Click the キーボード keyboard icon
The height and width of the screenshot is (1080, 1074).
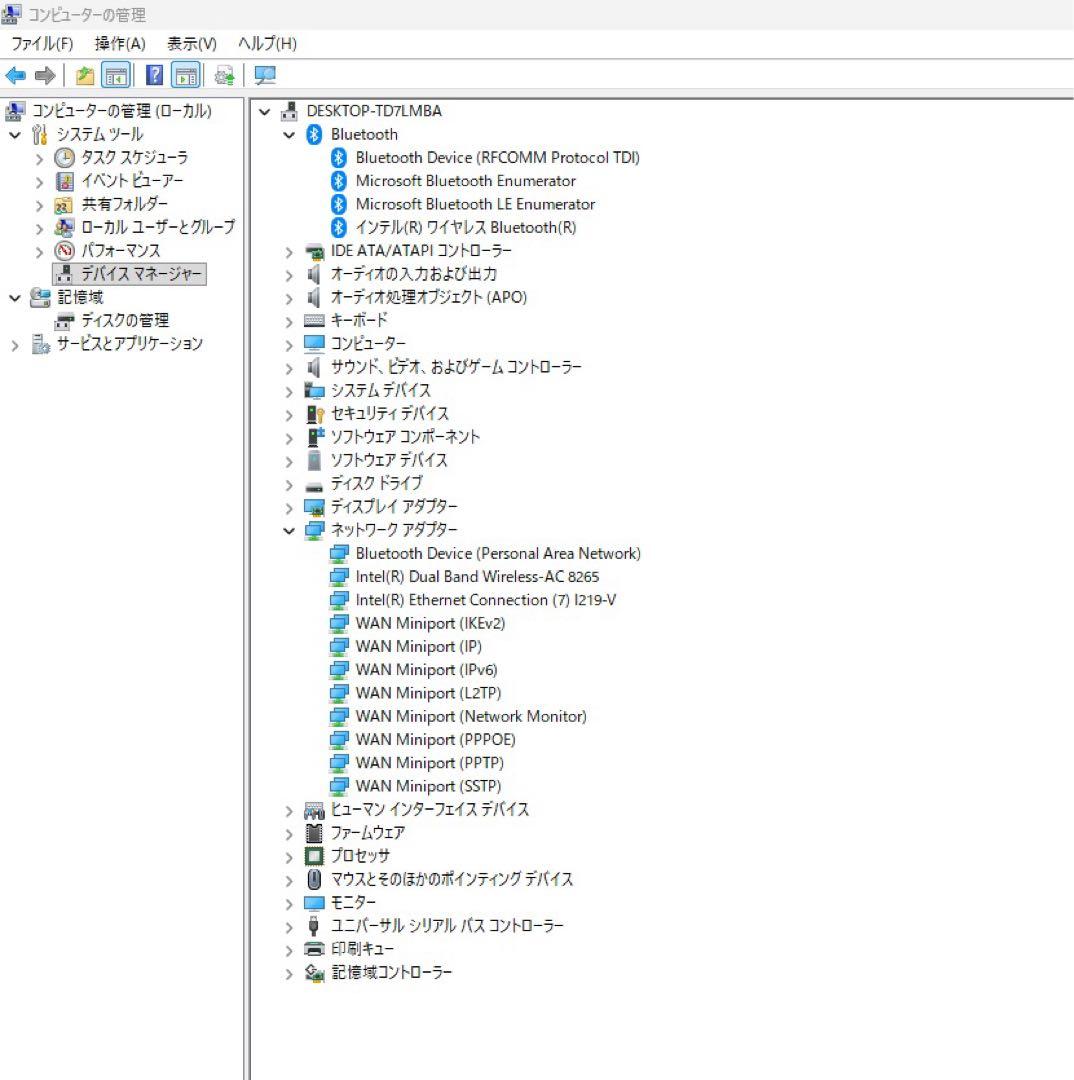pos(314,320)
